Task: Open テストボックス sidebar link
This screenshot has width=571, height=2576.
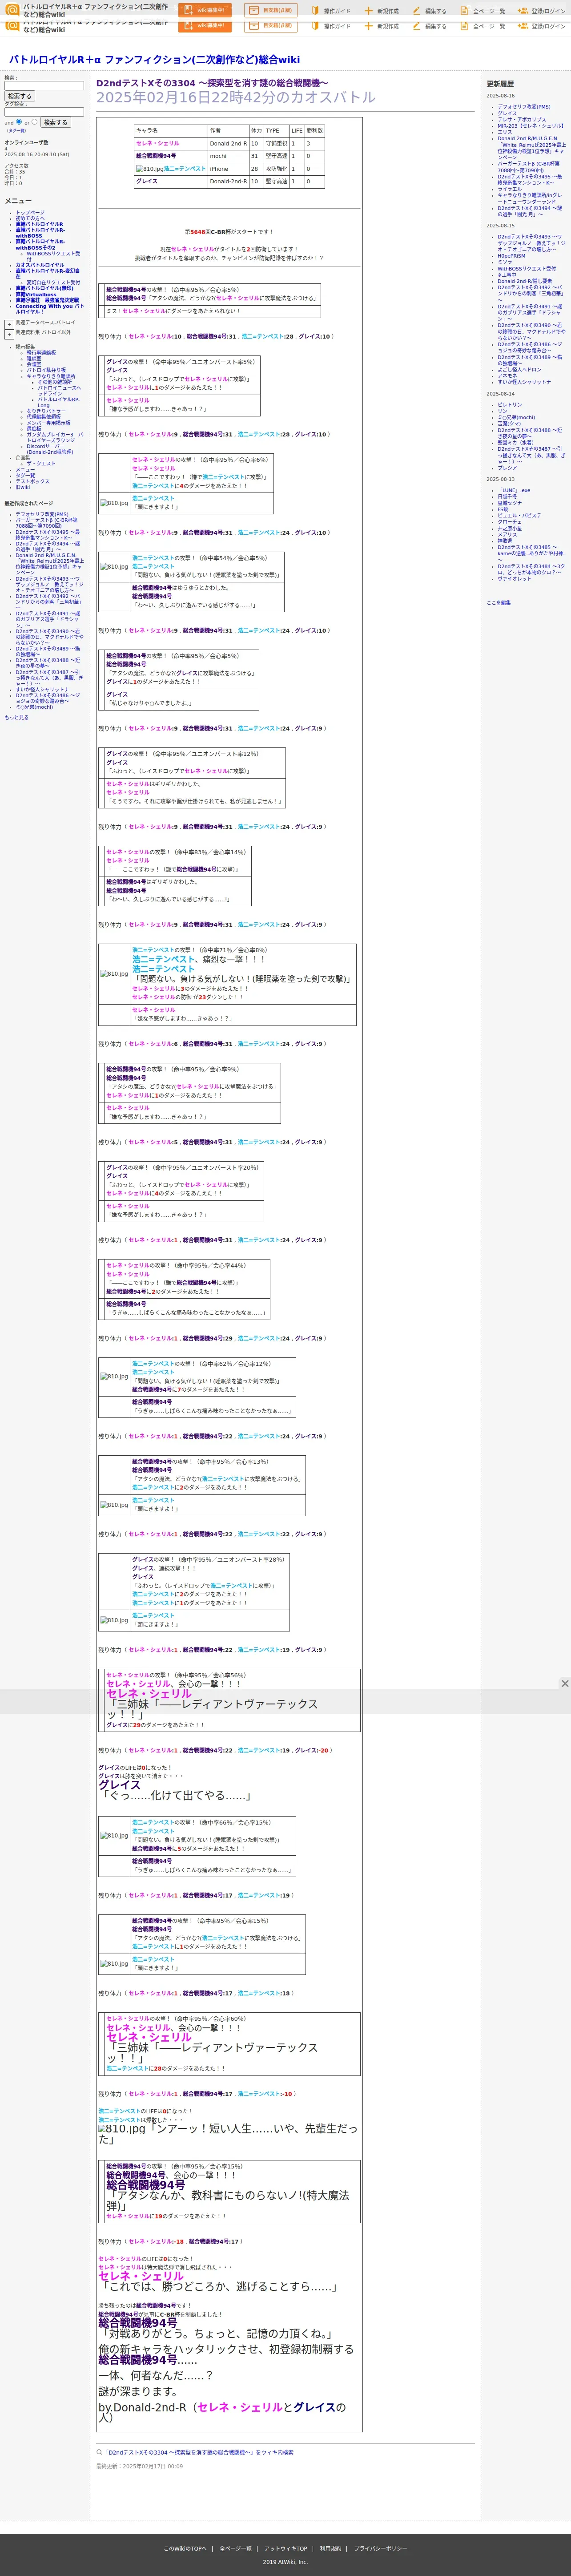Action: point(32,481)
